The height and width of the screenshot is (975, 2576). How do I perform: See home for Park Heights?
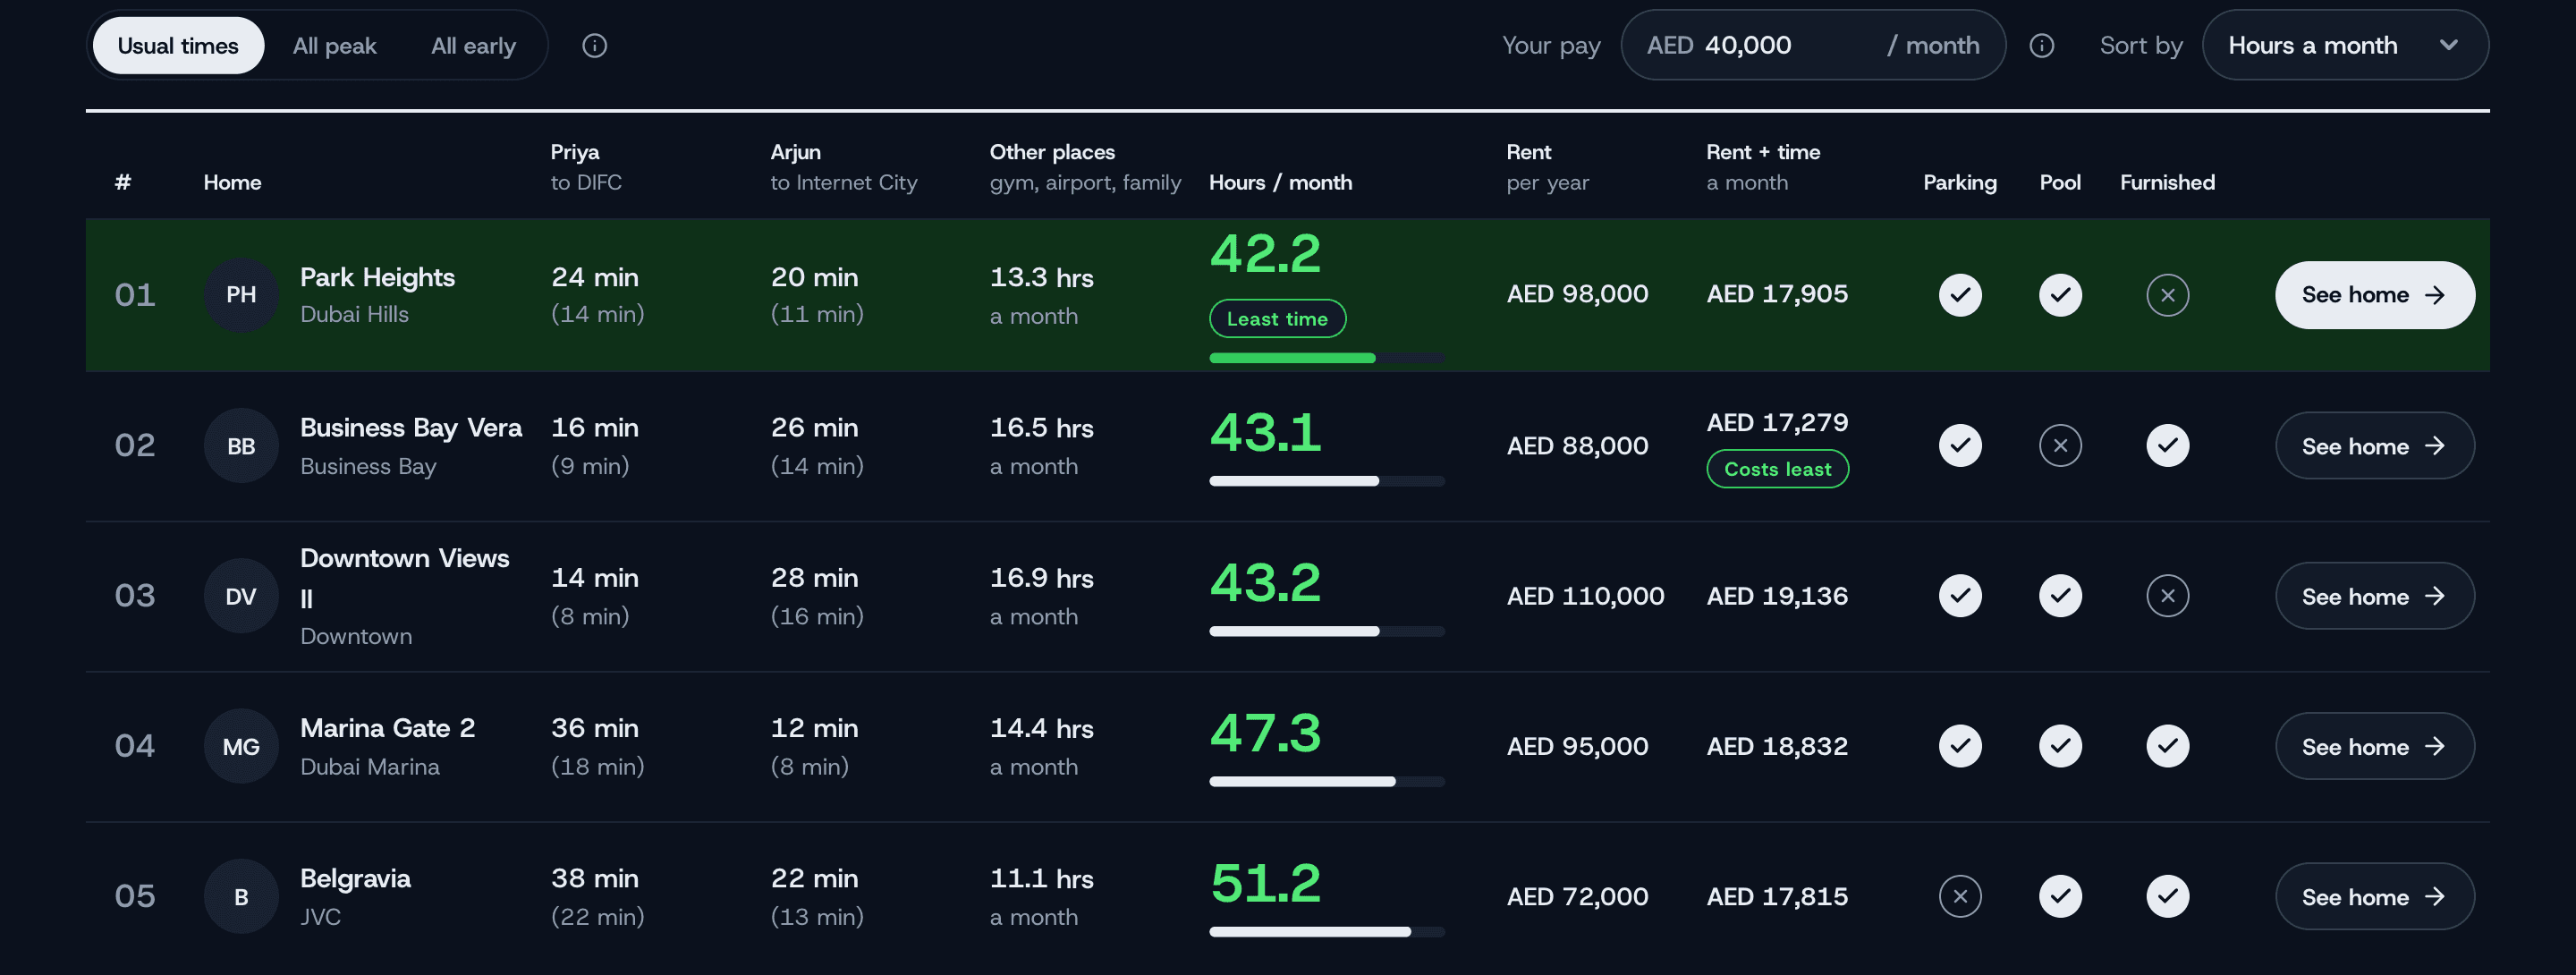click(2374, 295)
